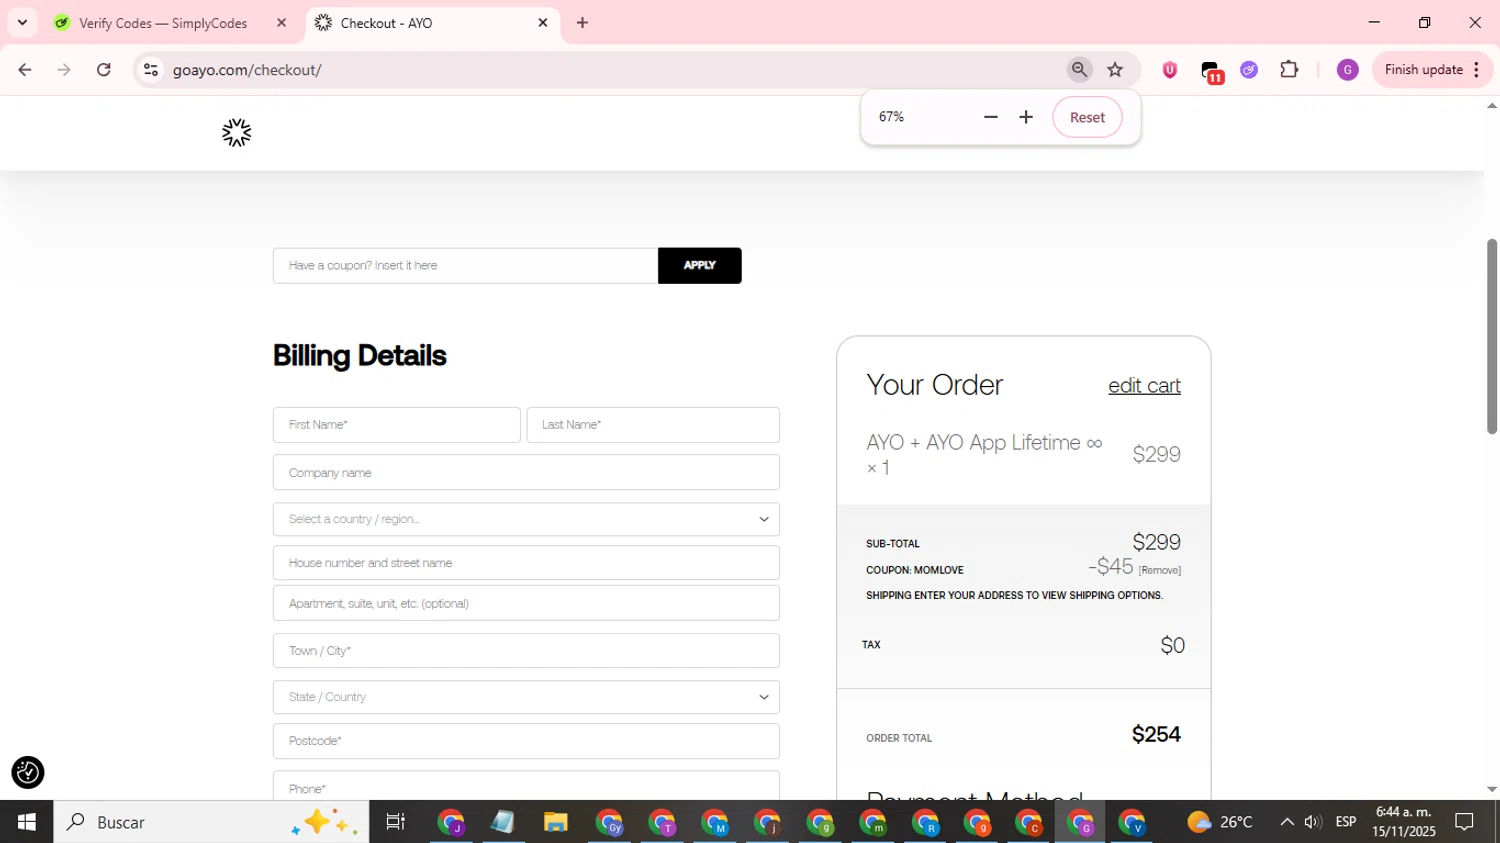The image size is (1500, 843).
Task: Open the clock showing 6:44 a. m.
Action: [x=1404, y=822]
